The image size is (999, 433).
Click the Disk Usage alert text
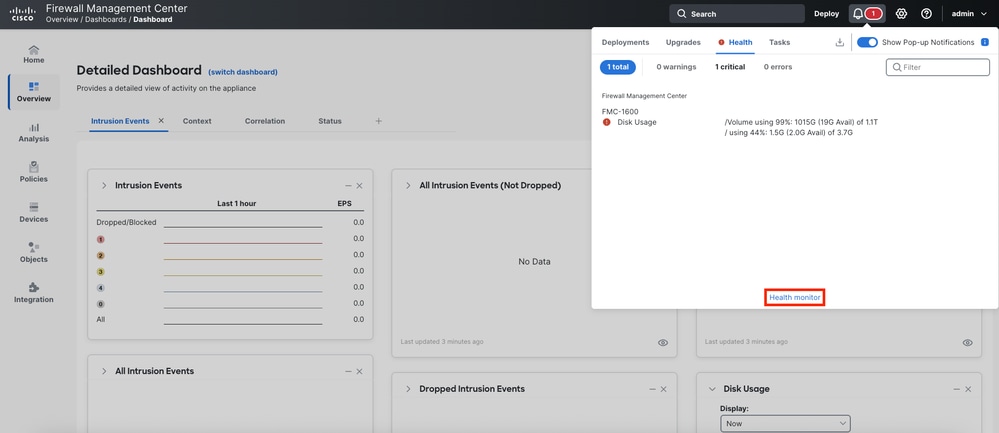pyautogui.click(x=636, y=122)
